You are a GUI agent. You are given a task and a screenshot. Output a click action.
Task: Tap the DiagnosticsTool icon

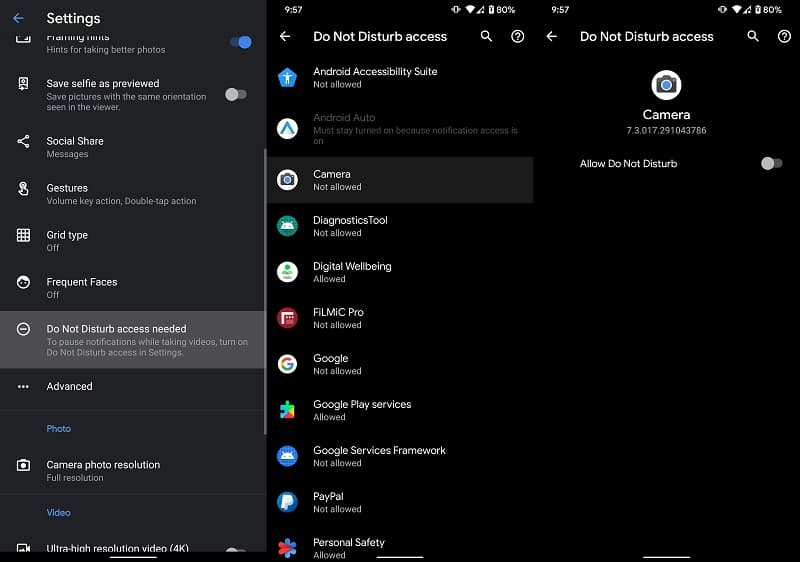click(287, 226)
